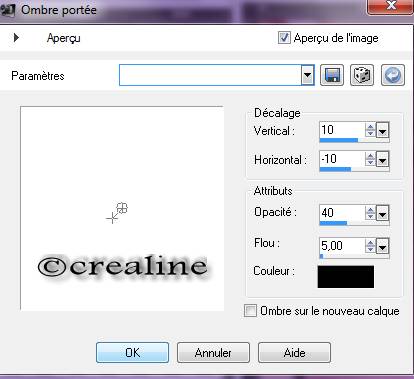Click the randomize parameters dice icon
The height and width of the screenshot is (379, 414).
(362, 75)
